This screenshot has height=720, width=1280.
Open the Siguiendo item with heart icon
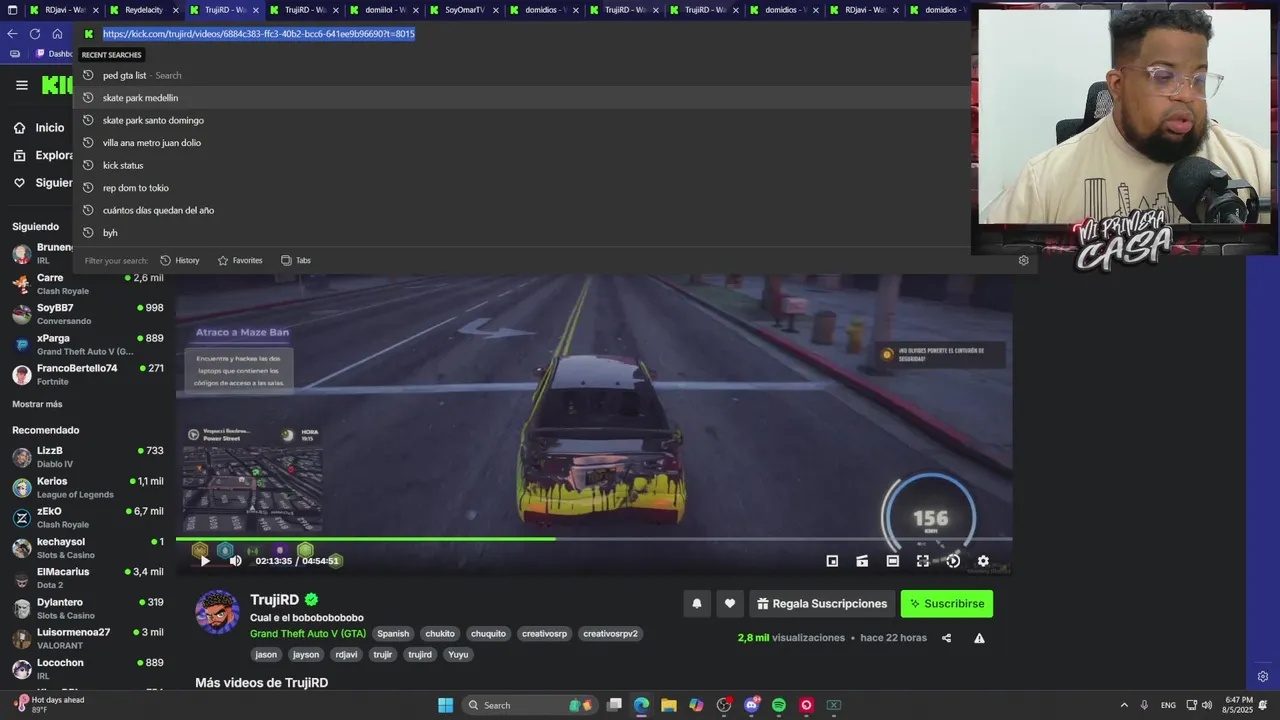click(42, 183)
